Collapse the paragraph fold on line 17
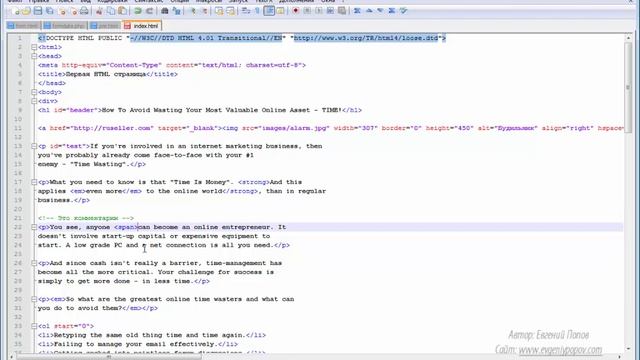This screenshot has height=360, width=640. (x=34, y=182)
